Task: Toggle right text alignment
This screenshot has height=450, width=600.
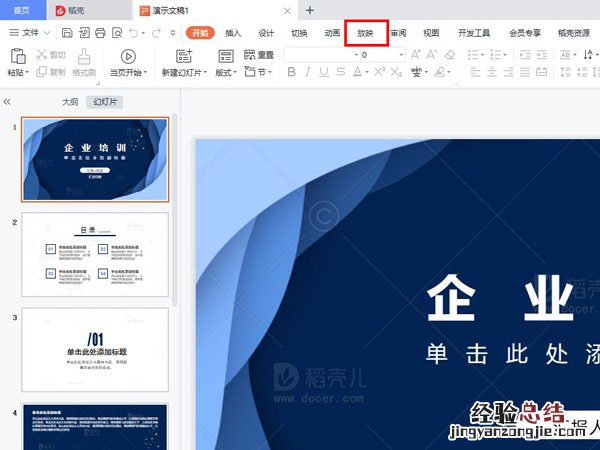Action: click(508, 72)
